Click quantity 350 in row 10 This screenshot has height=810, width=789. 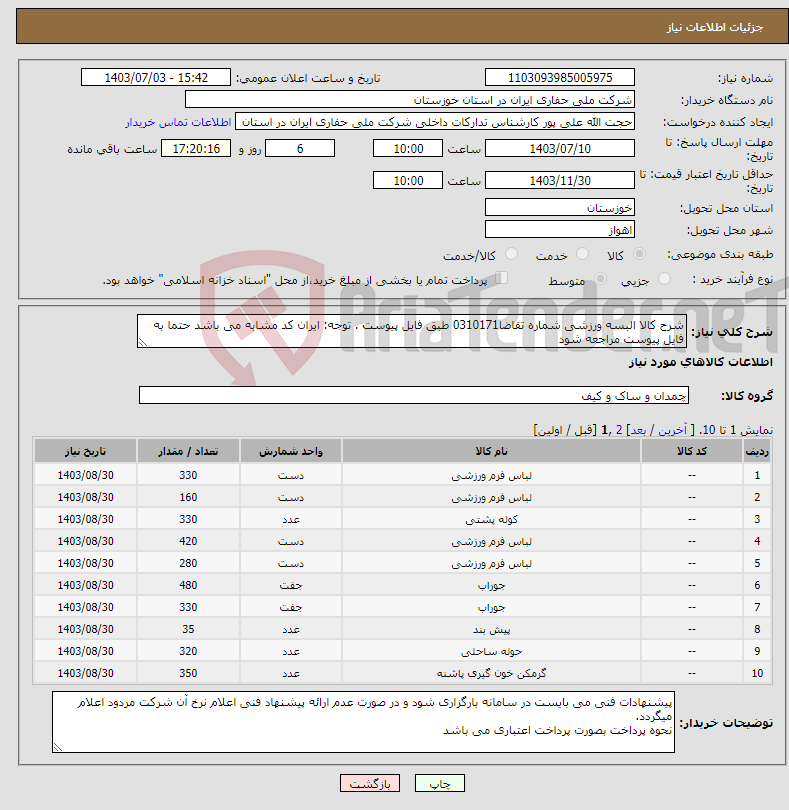[188, 673]
